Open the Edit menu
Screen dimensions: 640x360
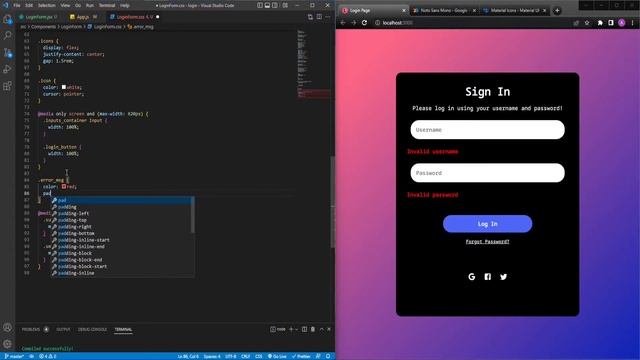29,5
